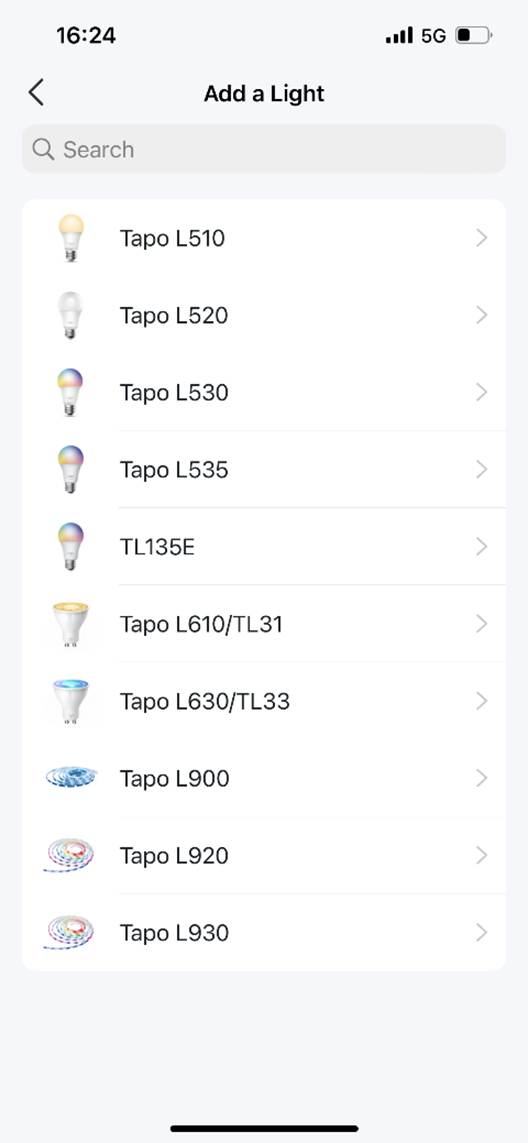Viewport: 528px width, 1143px height.
Task: Select the Tapo L510 warm bulb icon
Action: [71, 238]
